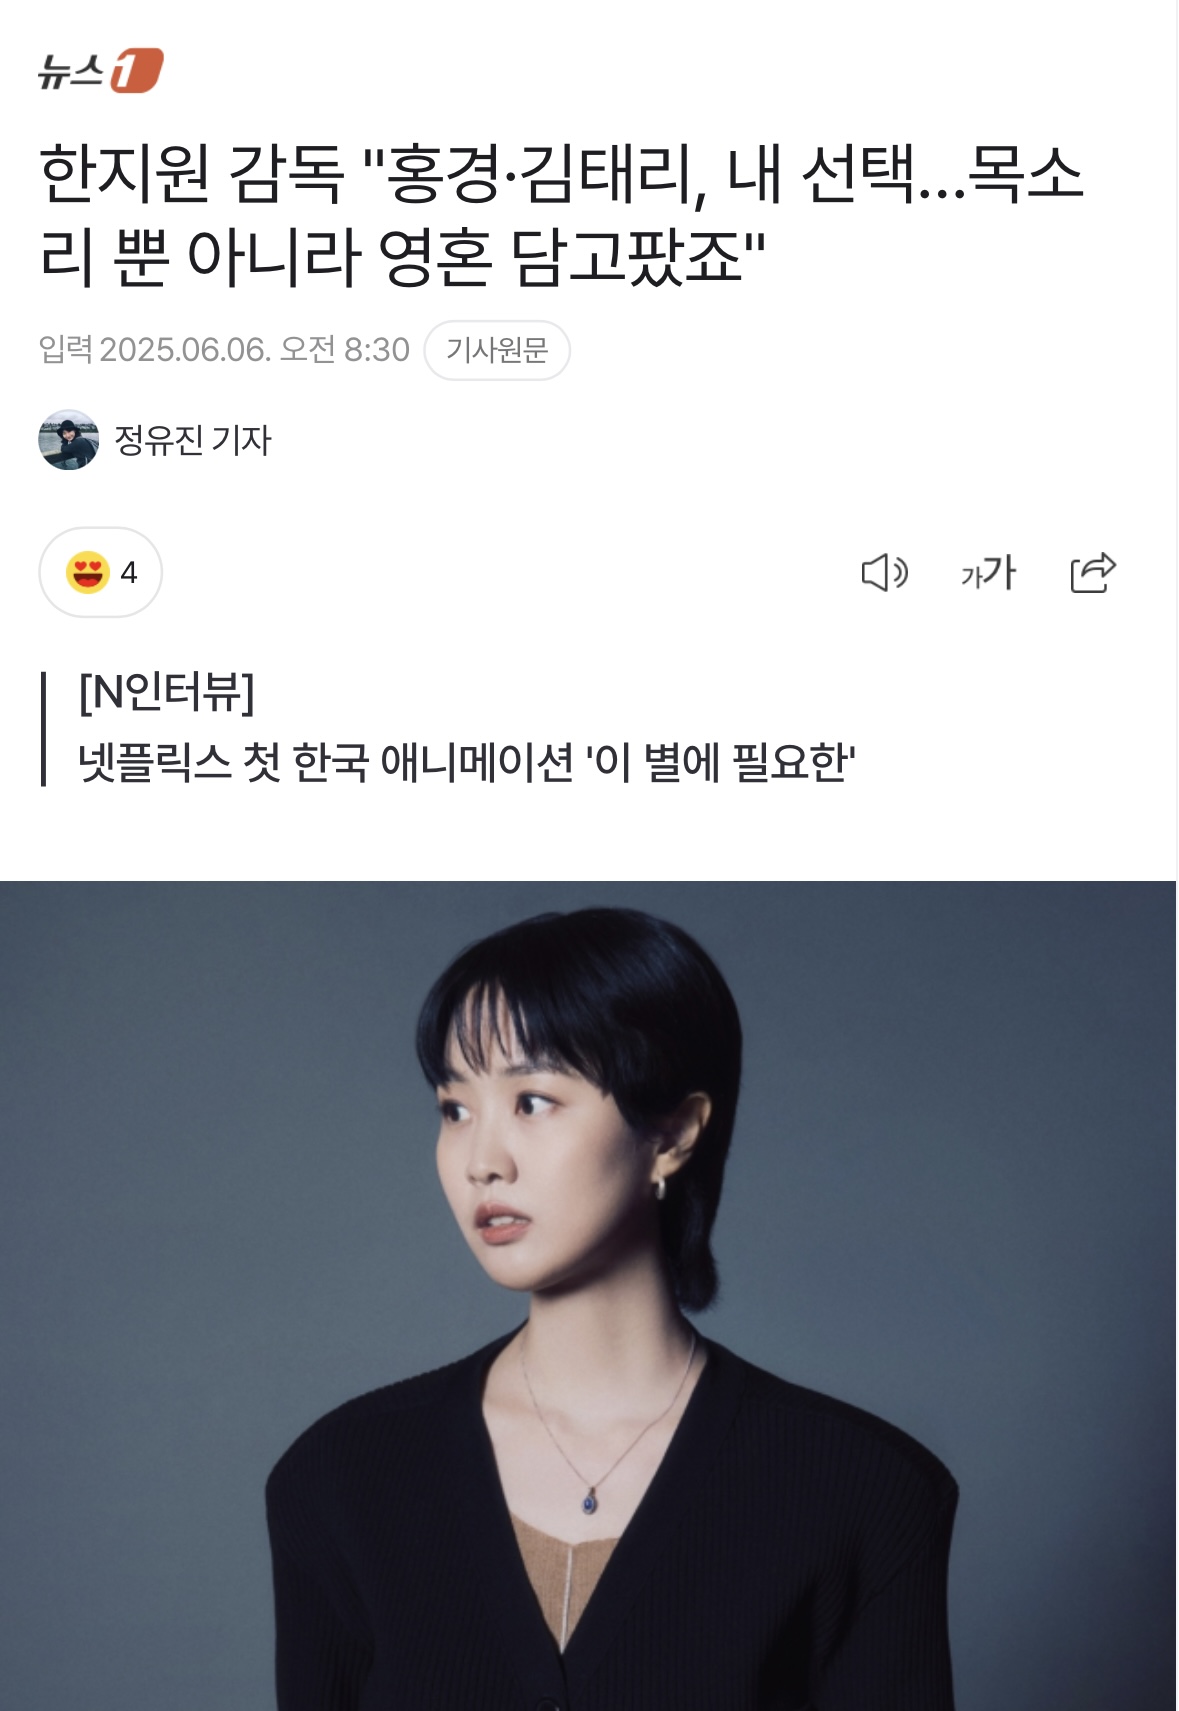This screenshot has height=1711, width=1179.
Task: Open the article portrait photo
Action: click(588, 1295)
